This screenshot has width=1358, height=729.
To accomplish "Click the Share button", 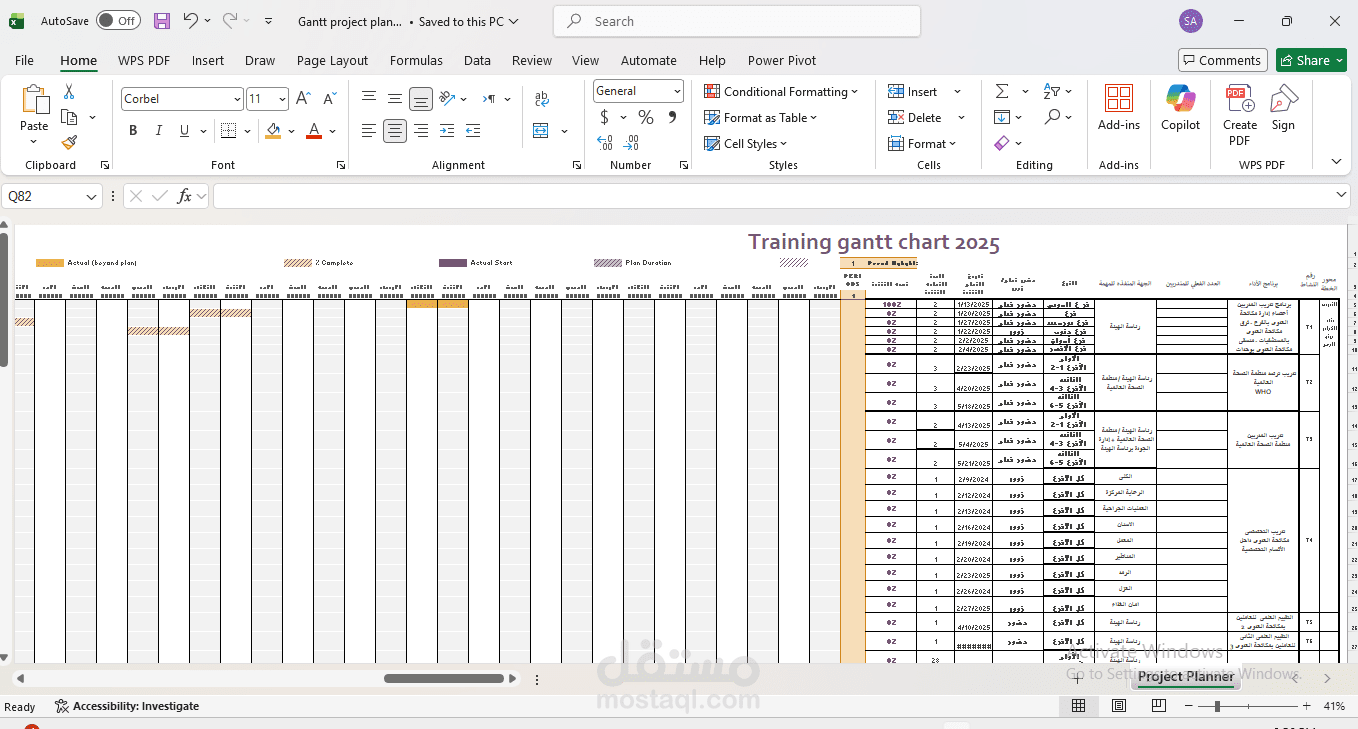I will coord(1312,60).
